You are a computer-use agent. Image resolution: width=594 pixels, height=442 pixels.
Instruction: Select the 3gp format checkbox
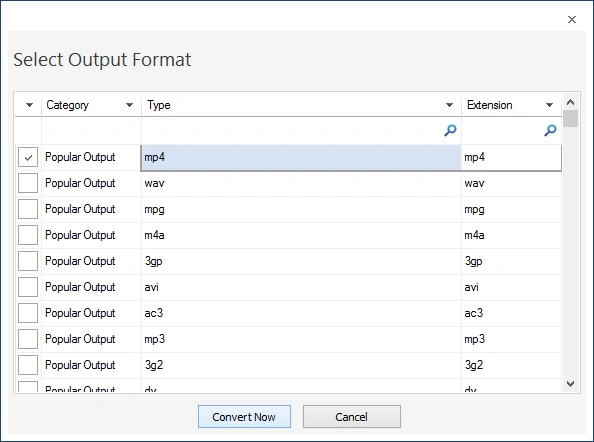[28, 261]
